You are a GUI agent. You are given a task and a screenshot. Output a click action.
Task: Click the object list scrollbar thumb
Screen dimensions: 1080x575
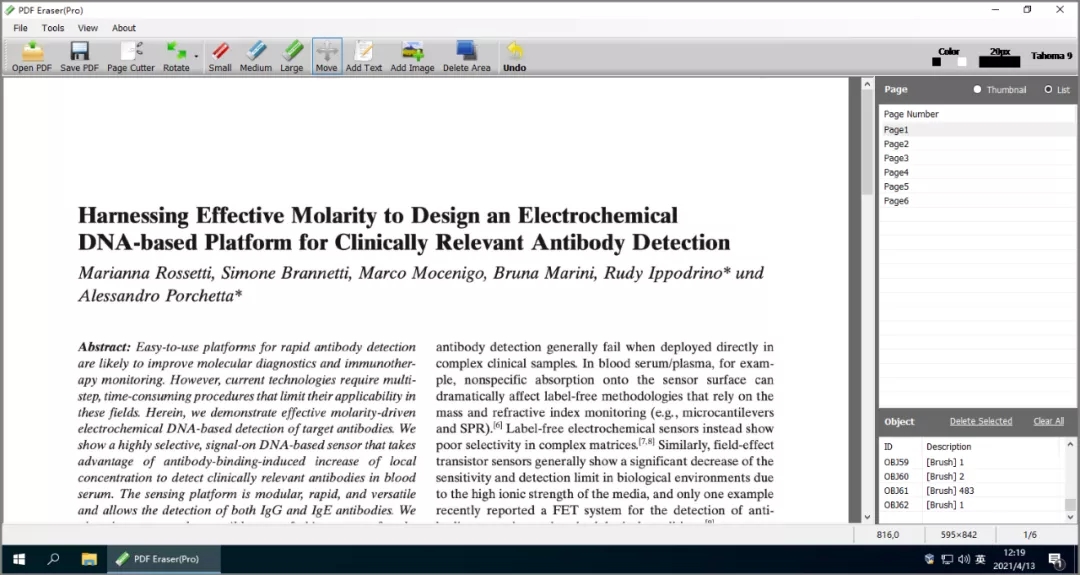[1070, 505]
